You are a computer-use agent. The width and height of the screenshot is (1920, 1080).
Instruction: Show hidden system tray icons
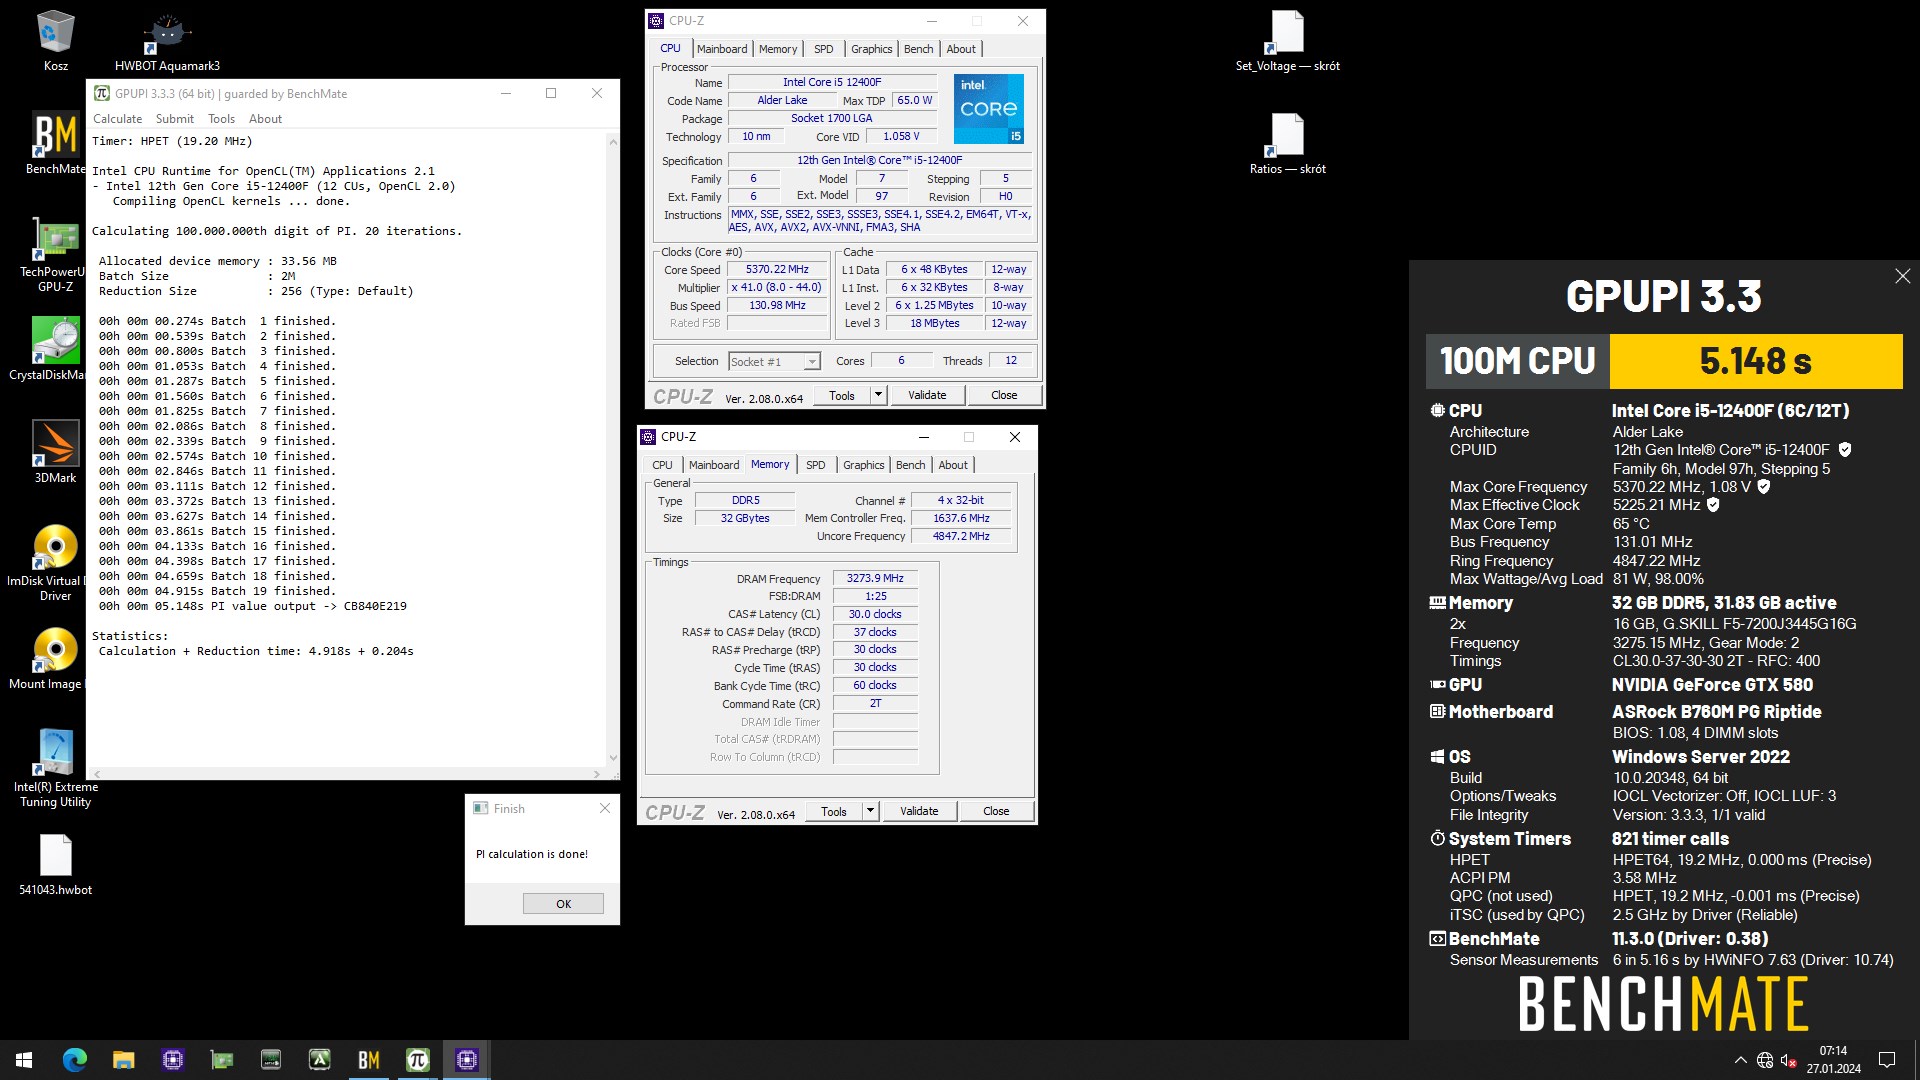pyautogui.click(x=1740, y=1060)
